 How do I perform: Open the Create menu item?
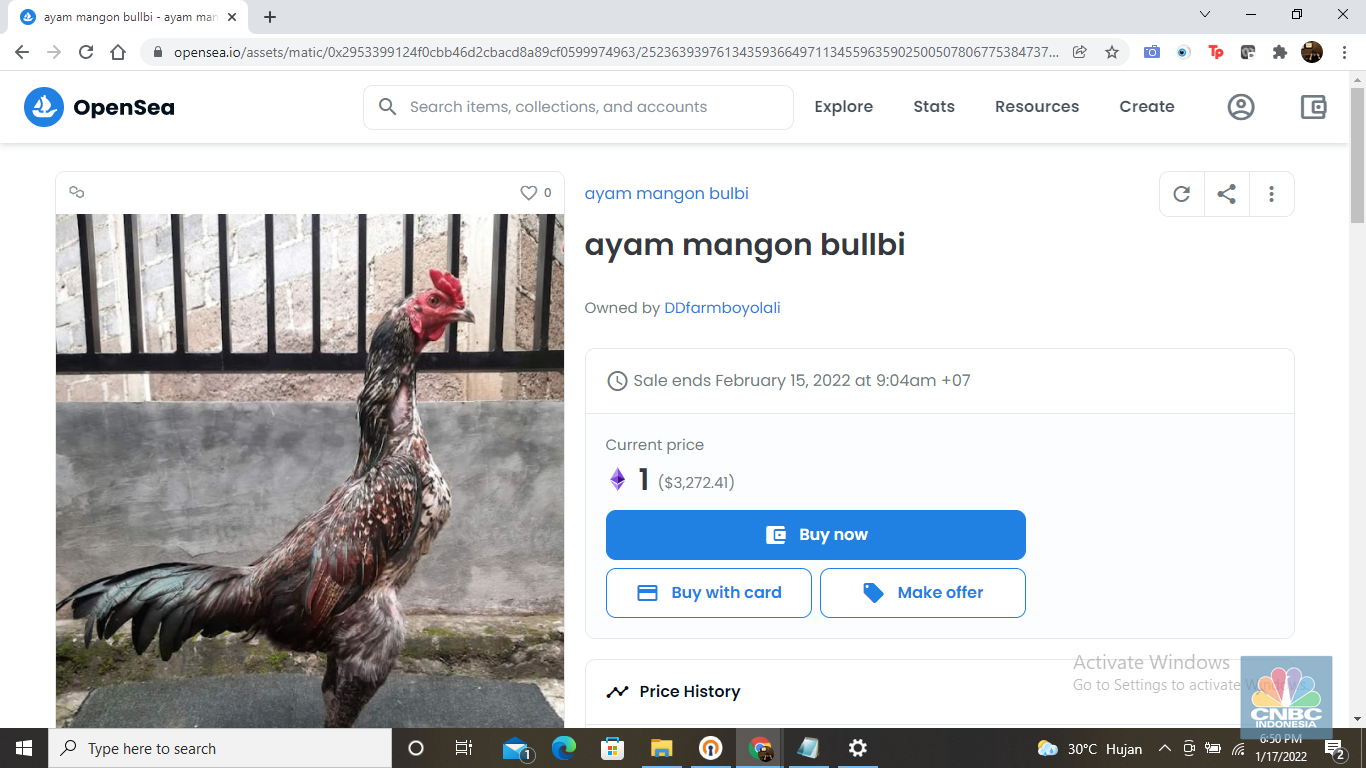pos(1147,107)
